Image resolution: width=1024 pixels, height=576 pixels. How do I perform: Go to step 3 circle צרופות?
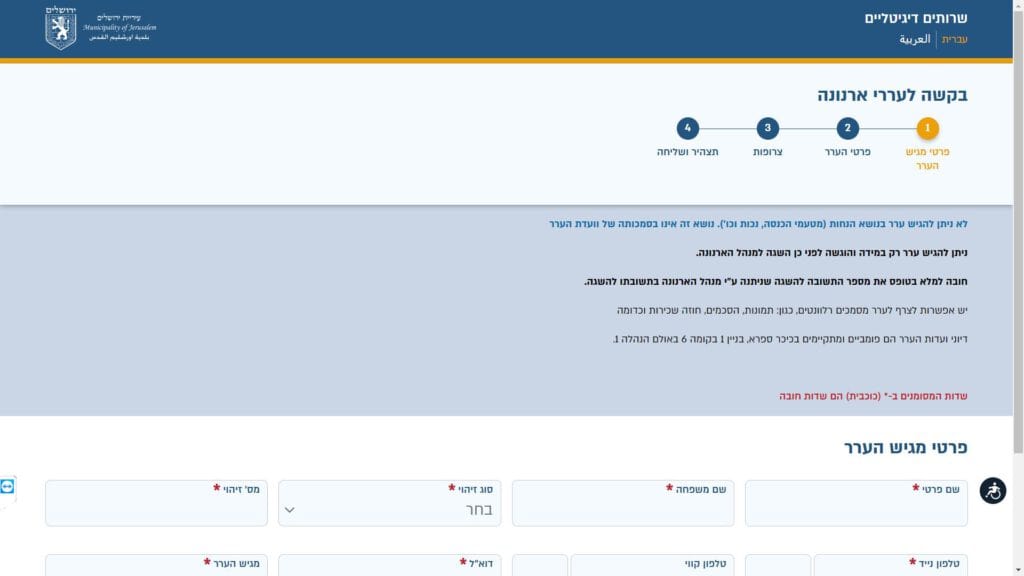[x=767, y=128]
